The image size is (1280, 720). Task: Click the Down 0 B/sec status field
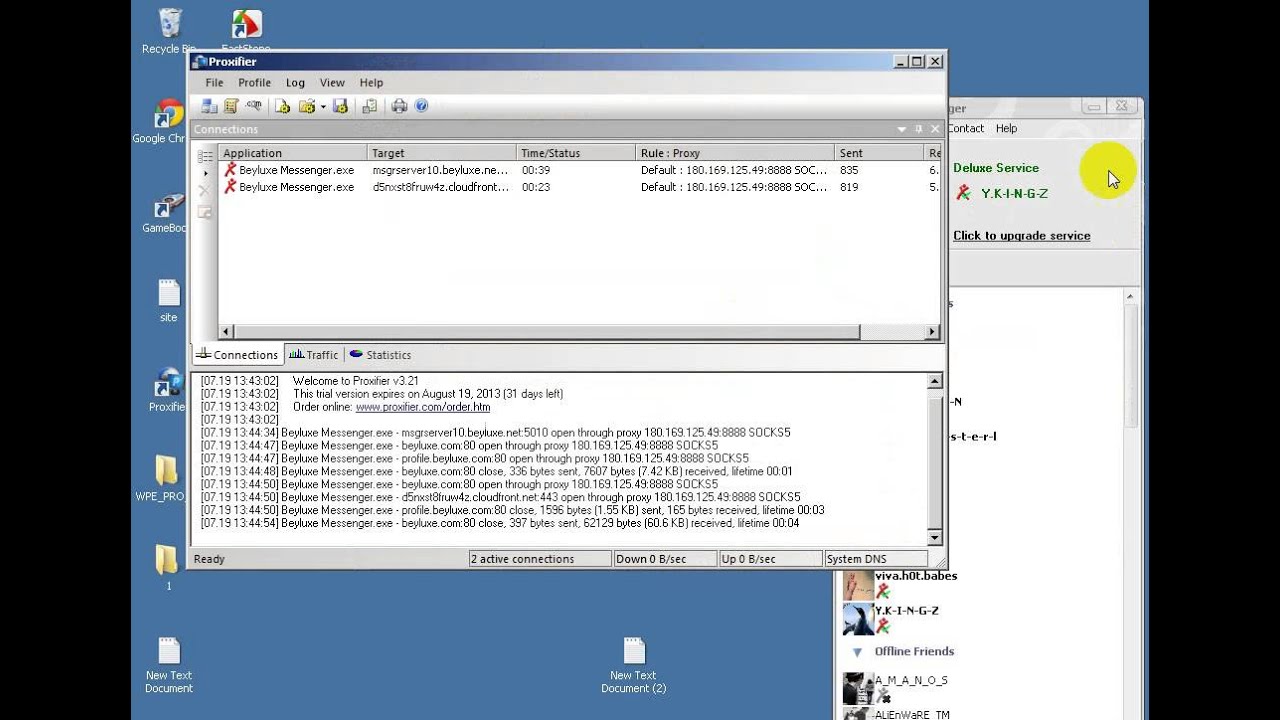[x=665, y=559]
